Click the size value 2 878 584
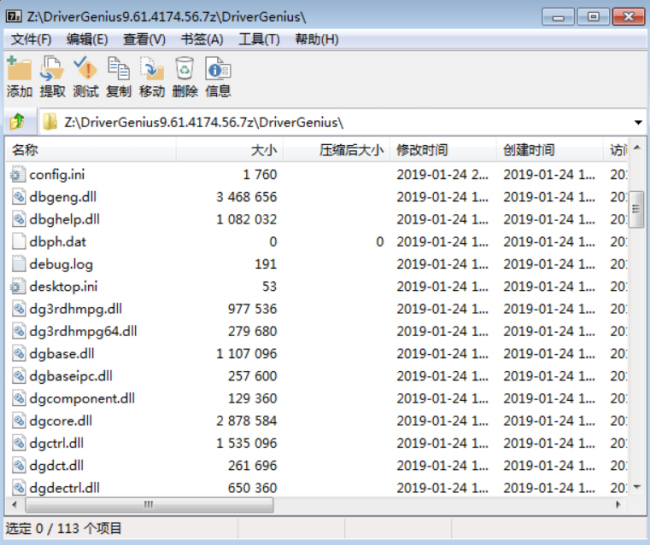This screenshot has width=650, height=545. [x=247, y=421]
